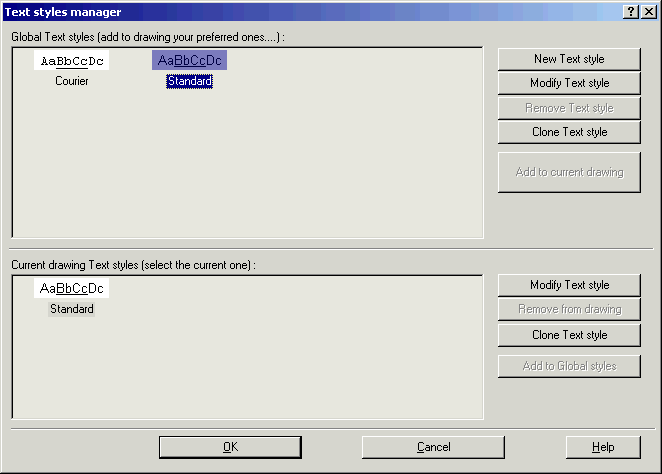Clone Text style in Current drawing section

pos(569,335)
